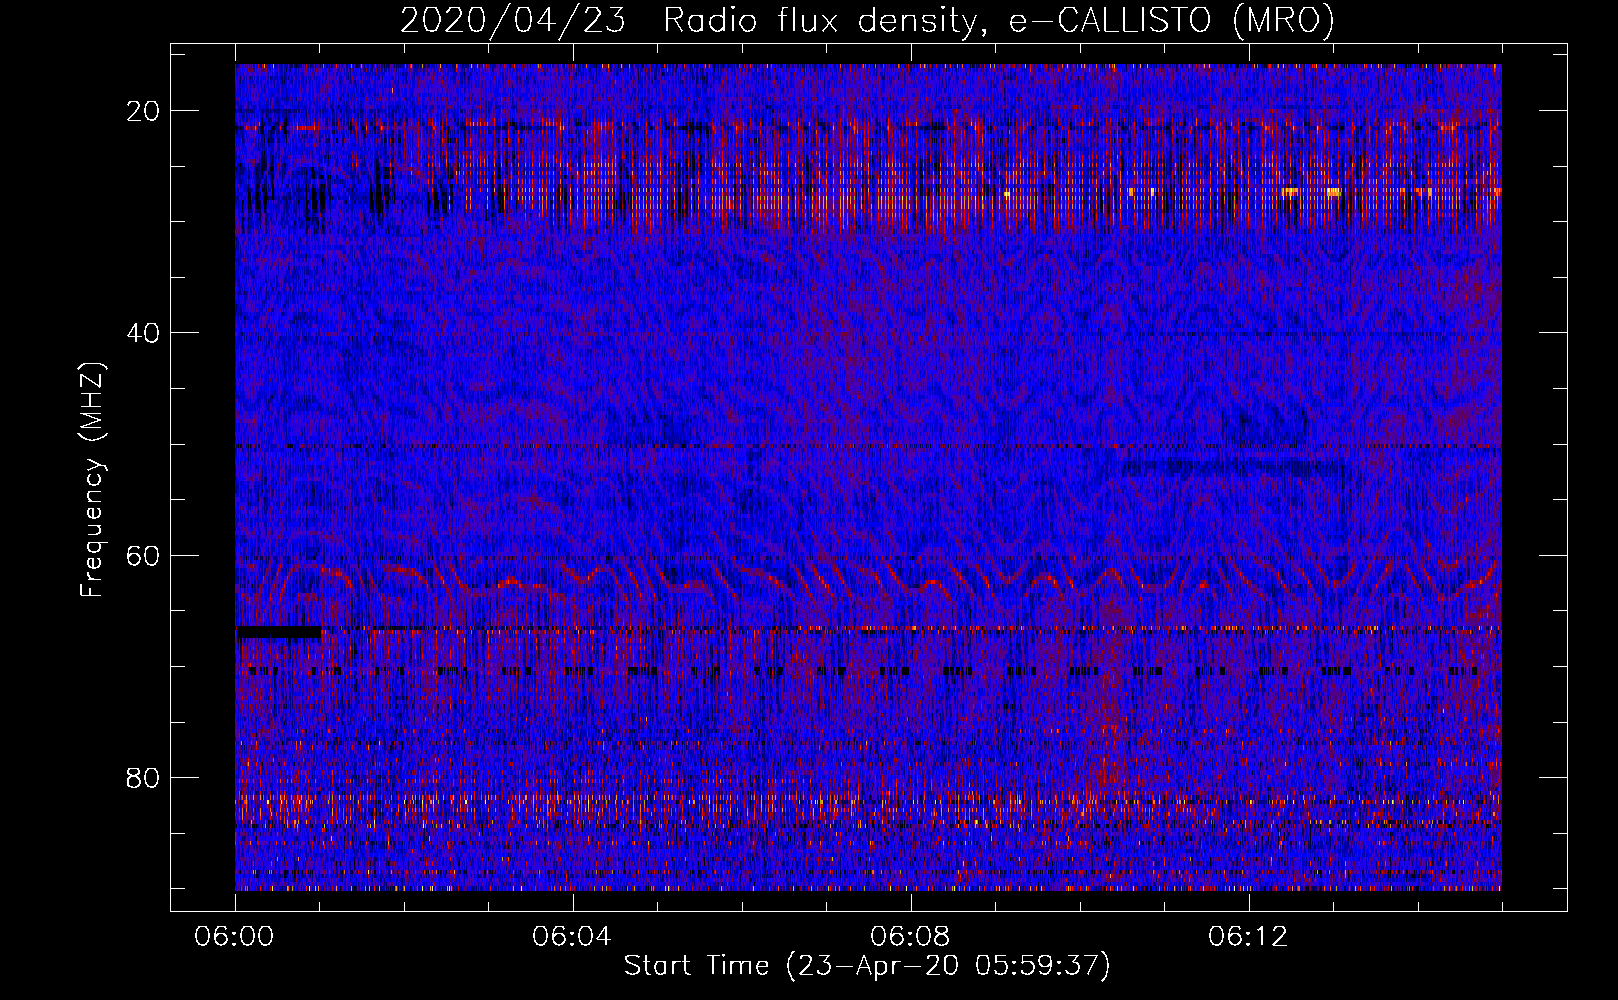Click the '06:08' time tick label
The height and width of the screenshot is (1000, 1618).
click(x=911, y=937)
